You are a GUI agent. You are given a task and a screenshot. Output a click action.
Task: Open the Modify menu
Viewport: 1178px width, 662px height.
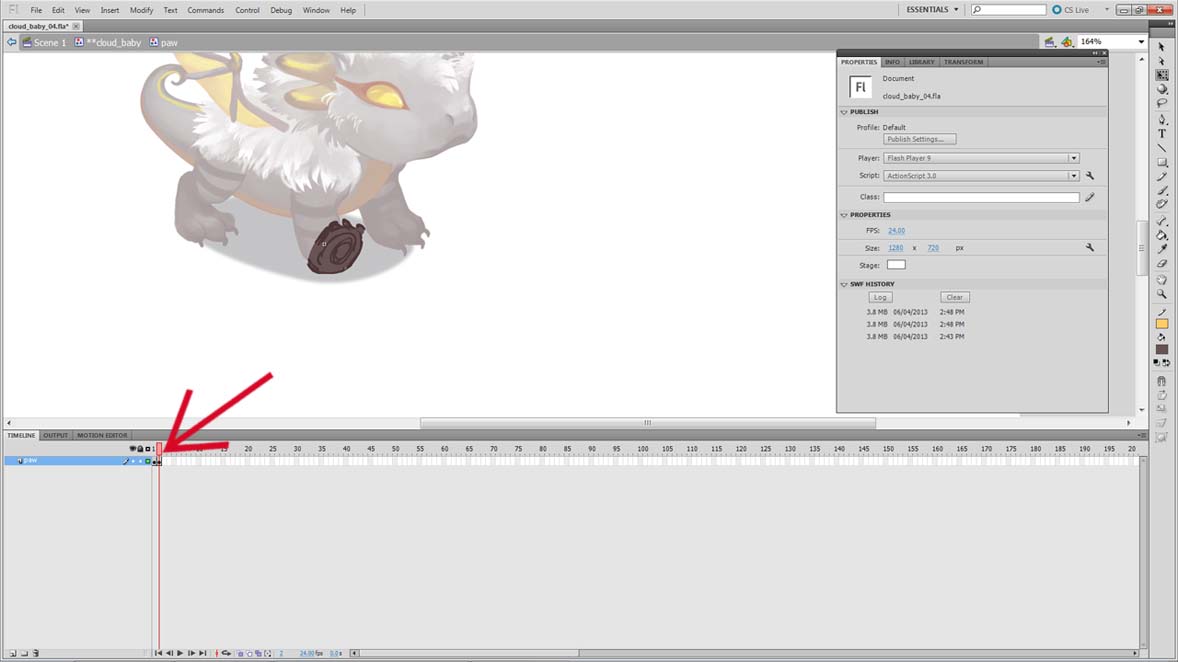pos(141,11)
